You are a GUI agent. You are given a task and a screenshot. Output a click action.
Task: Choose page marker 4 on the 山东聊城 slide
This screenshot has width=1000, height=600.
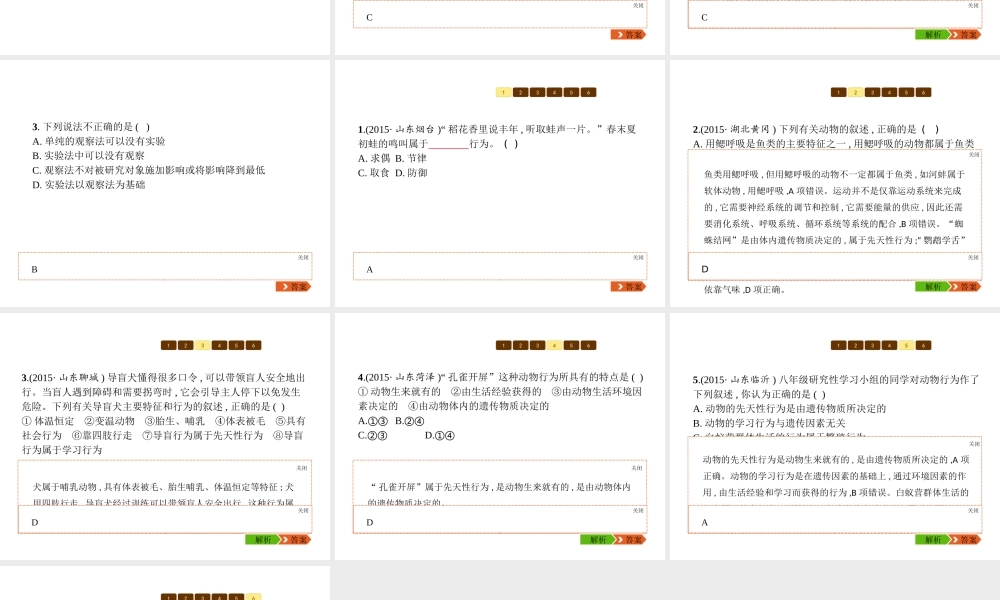tap(219, 346)
